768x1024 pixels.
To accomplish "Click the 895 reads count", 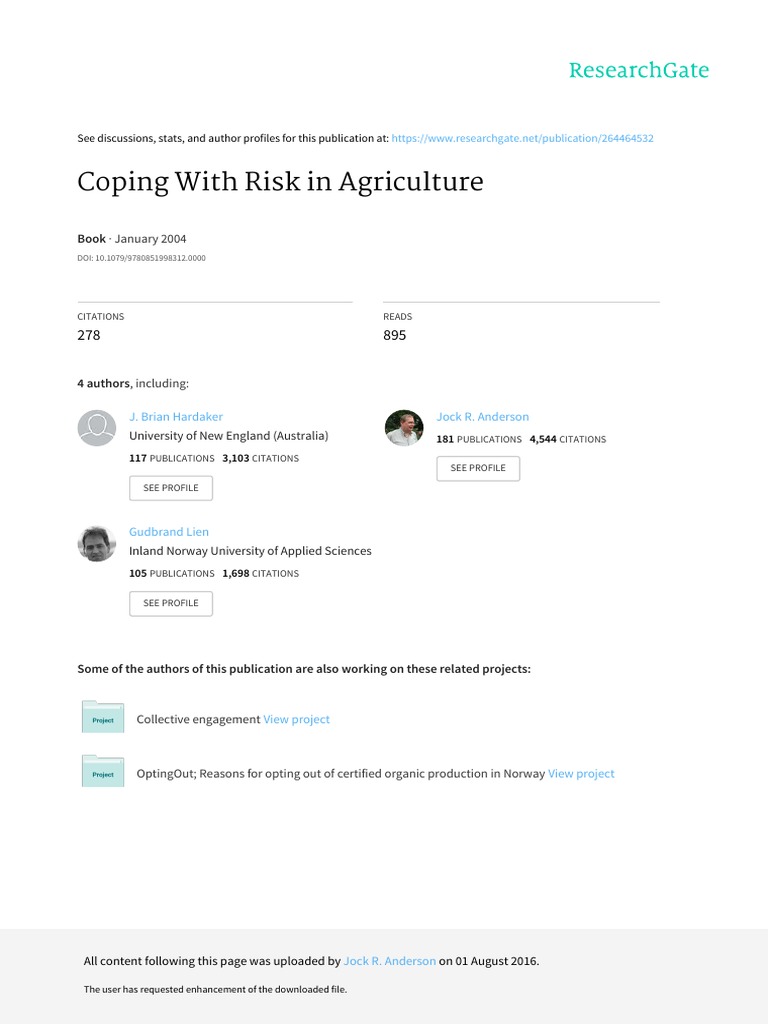I will 395,335.
